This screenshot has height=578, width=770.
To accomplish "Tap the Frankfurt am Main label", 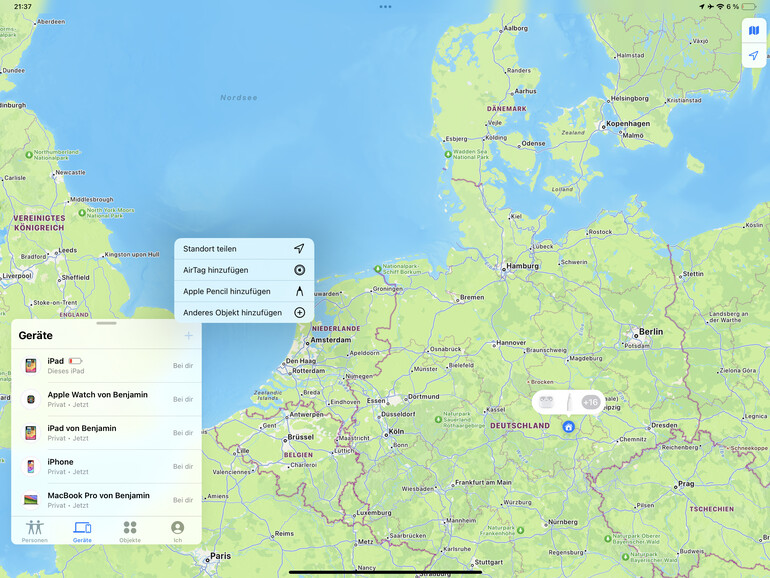I will pos(483,482).
